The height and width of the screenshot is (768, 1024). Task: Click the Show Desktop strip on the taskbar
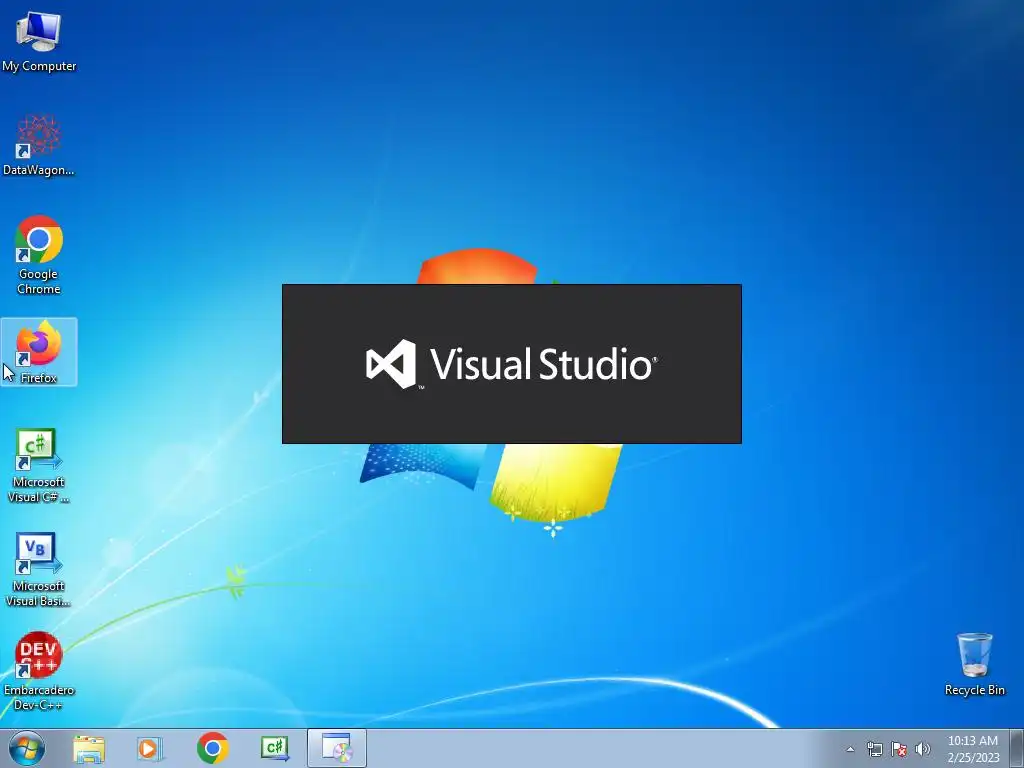[1017, 748]
